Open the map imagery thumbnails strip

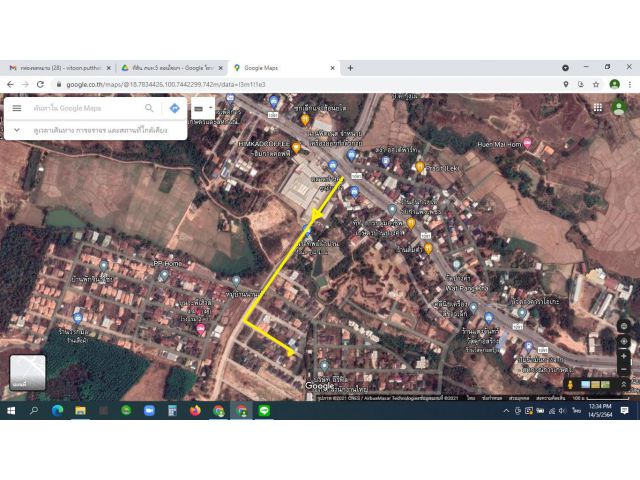click(596, 384)
